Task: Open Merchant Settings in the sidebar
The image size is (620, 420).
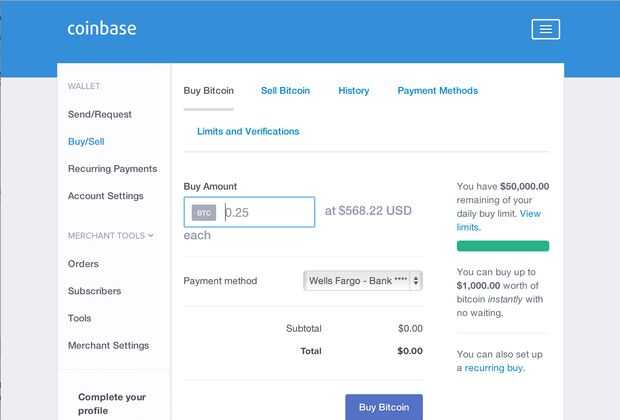Action: coord(108,345)
